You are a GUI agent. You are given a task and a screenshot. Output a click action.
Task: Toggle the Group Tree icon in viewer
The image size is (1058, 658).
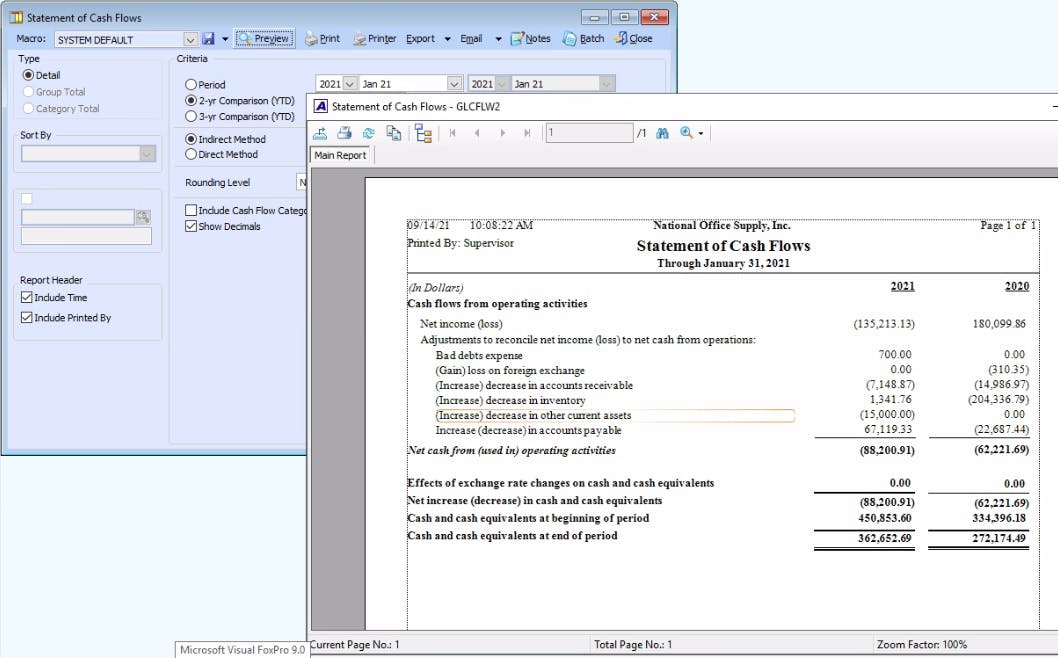click(x=423, y=134)
